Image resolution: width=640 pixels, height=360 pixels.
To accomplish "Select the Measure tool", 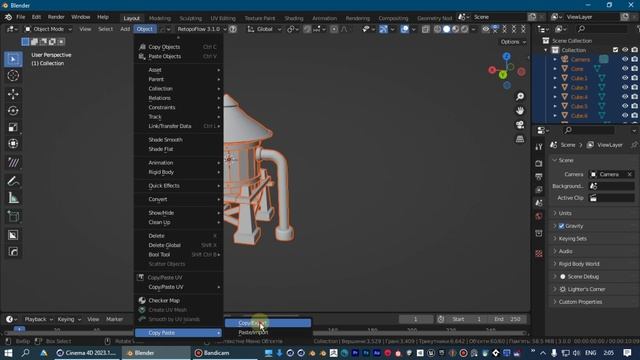I will 13,198.
